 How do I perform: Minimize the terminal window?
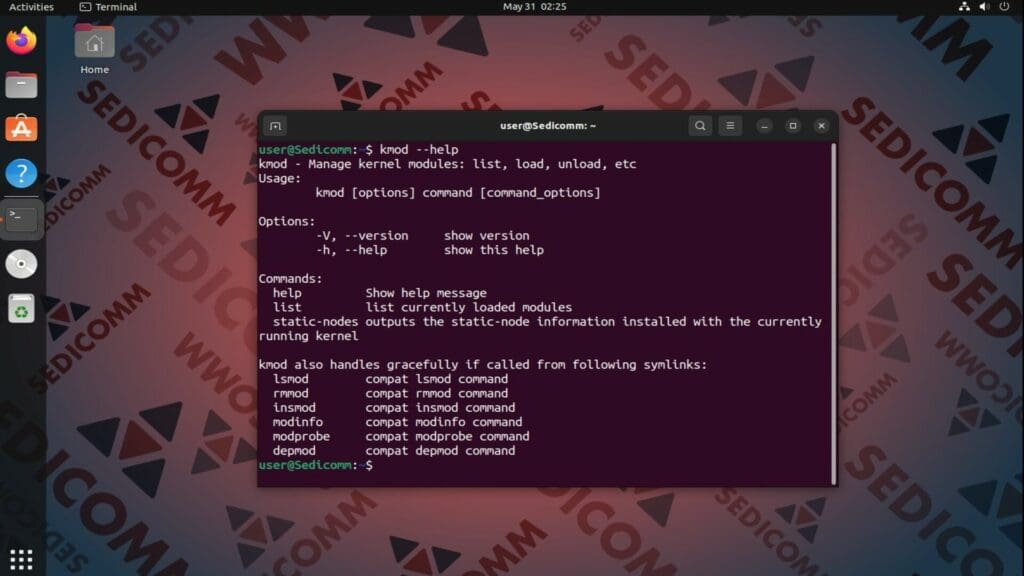(764, 126)
